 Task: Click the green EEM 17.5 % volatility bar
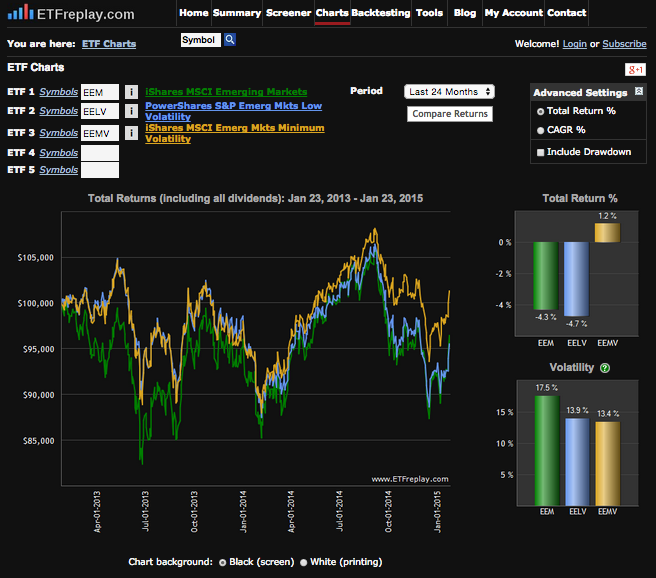[x=547, y=450]
